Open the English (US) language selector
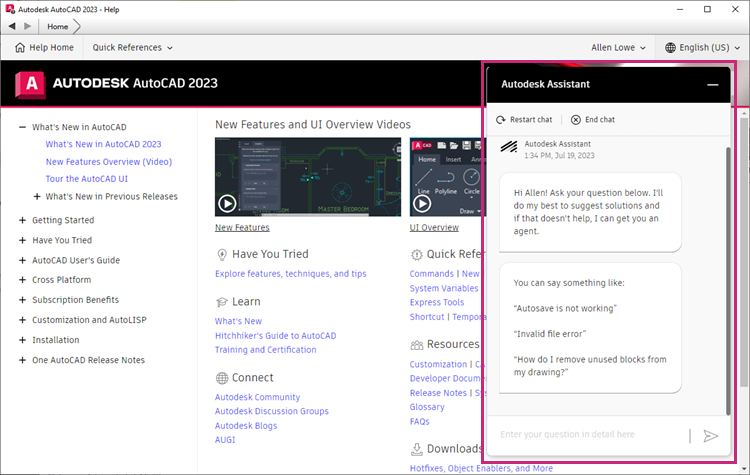Screen dimensions: 750x475 [702, 47]
